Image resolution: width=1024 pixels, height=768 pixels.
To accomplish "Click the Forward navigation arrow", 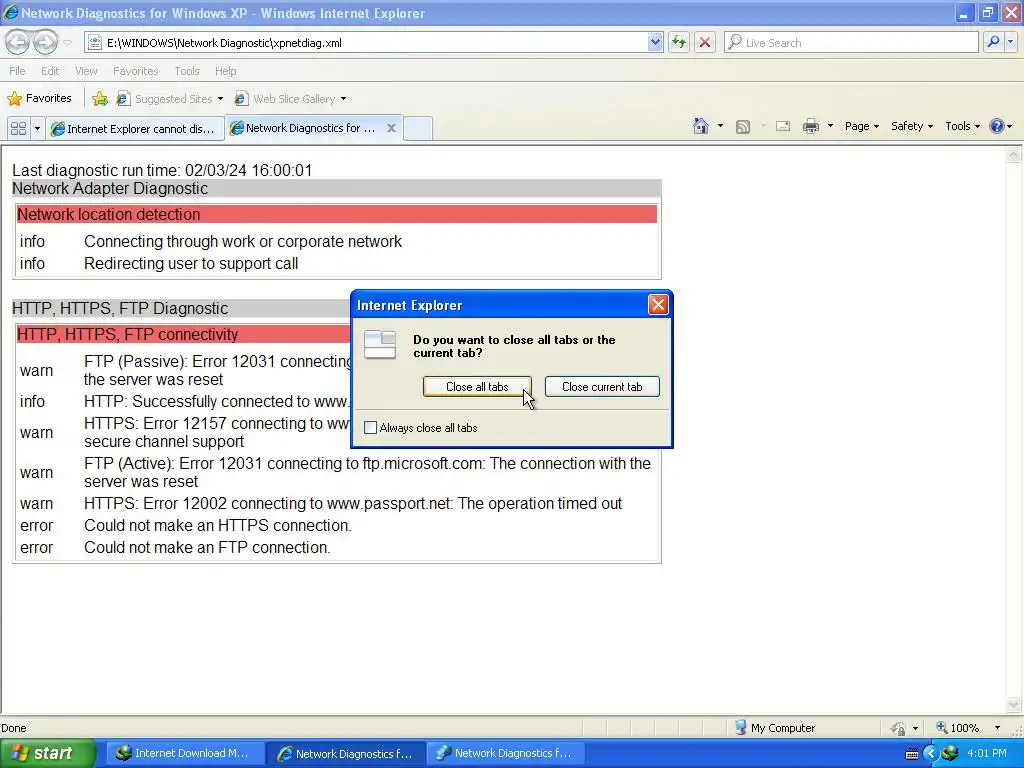I will pyautogui.click(x=45, y=42).
